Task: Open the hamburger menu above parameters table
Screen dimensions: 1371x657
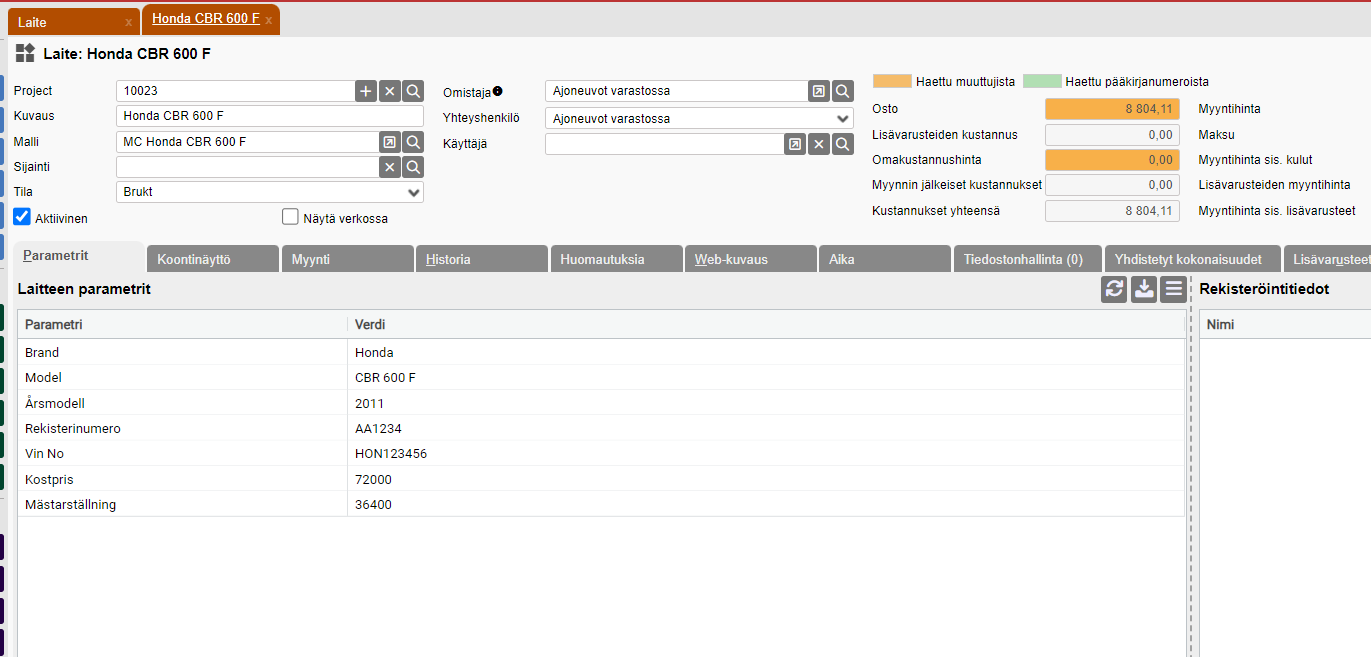Action: coord(1174,289)
